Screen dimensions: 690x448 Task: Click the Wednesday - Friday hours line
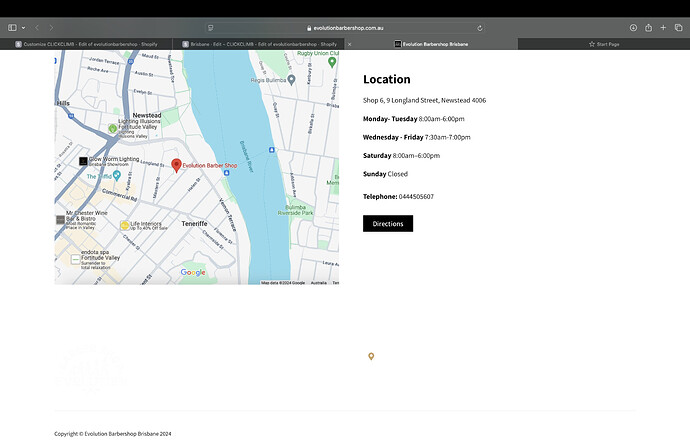(x=416, y=137)
